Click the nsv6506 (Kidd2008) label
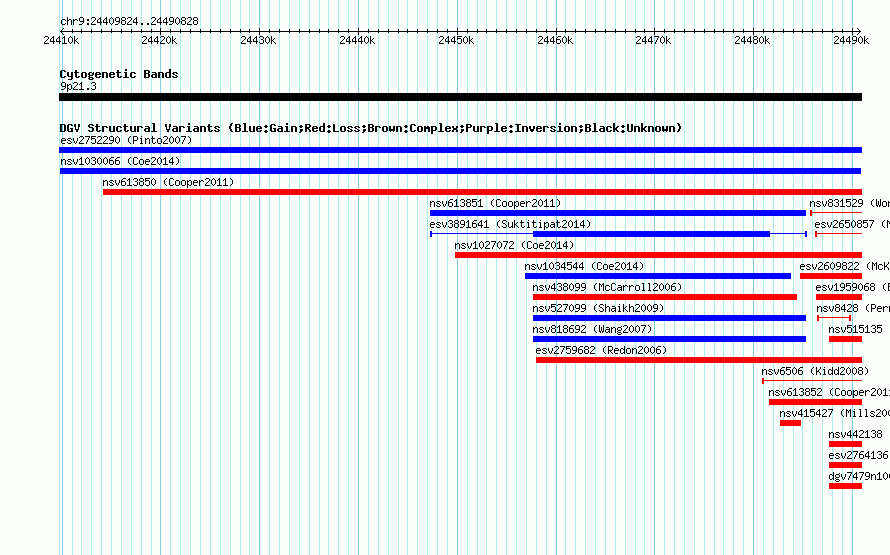890x555 pixels. (815, 371)
